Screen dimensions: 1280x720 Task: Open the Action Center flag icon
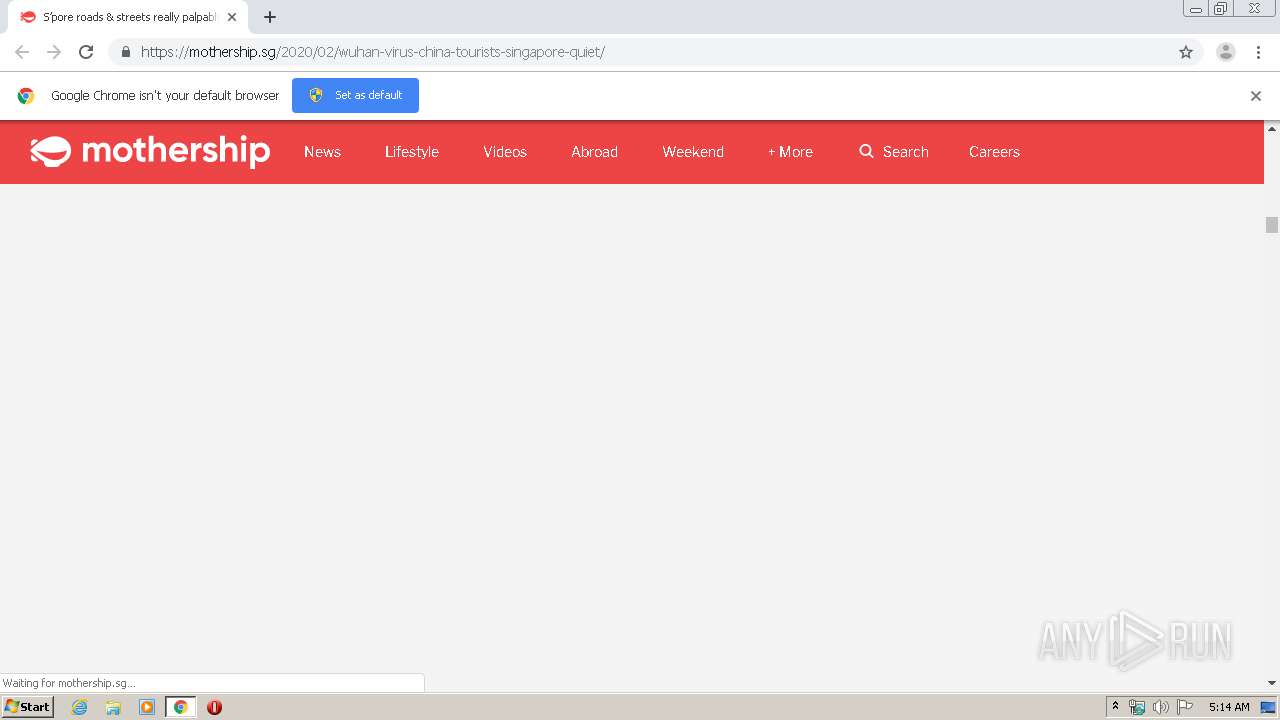point(1185,707)
